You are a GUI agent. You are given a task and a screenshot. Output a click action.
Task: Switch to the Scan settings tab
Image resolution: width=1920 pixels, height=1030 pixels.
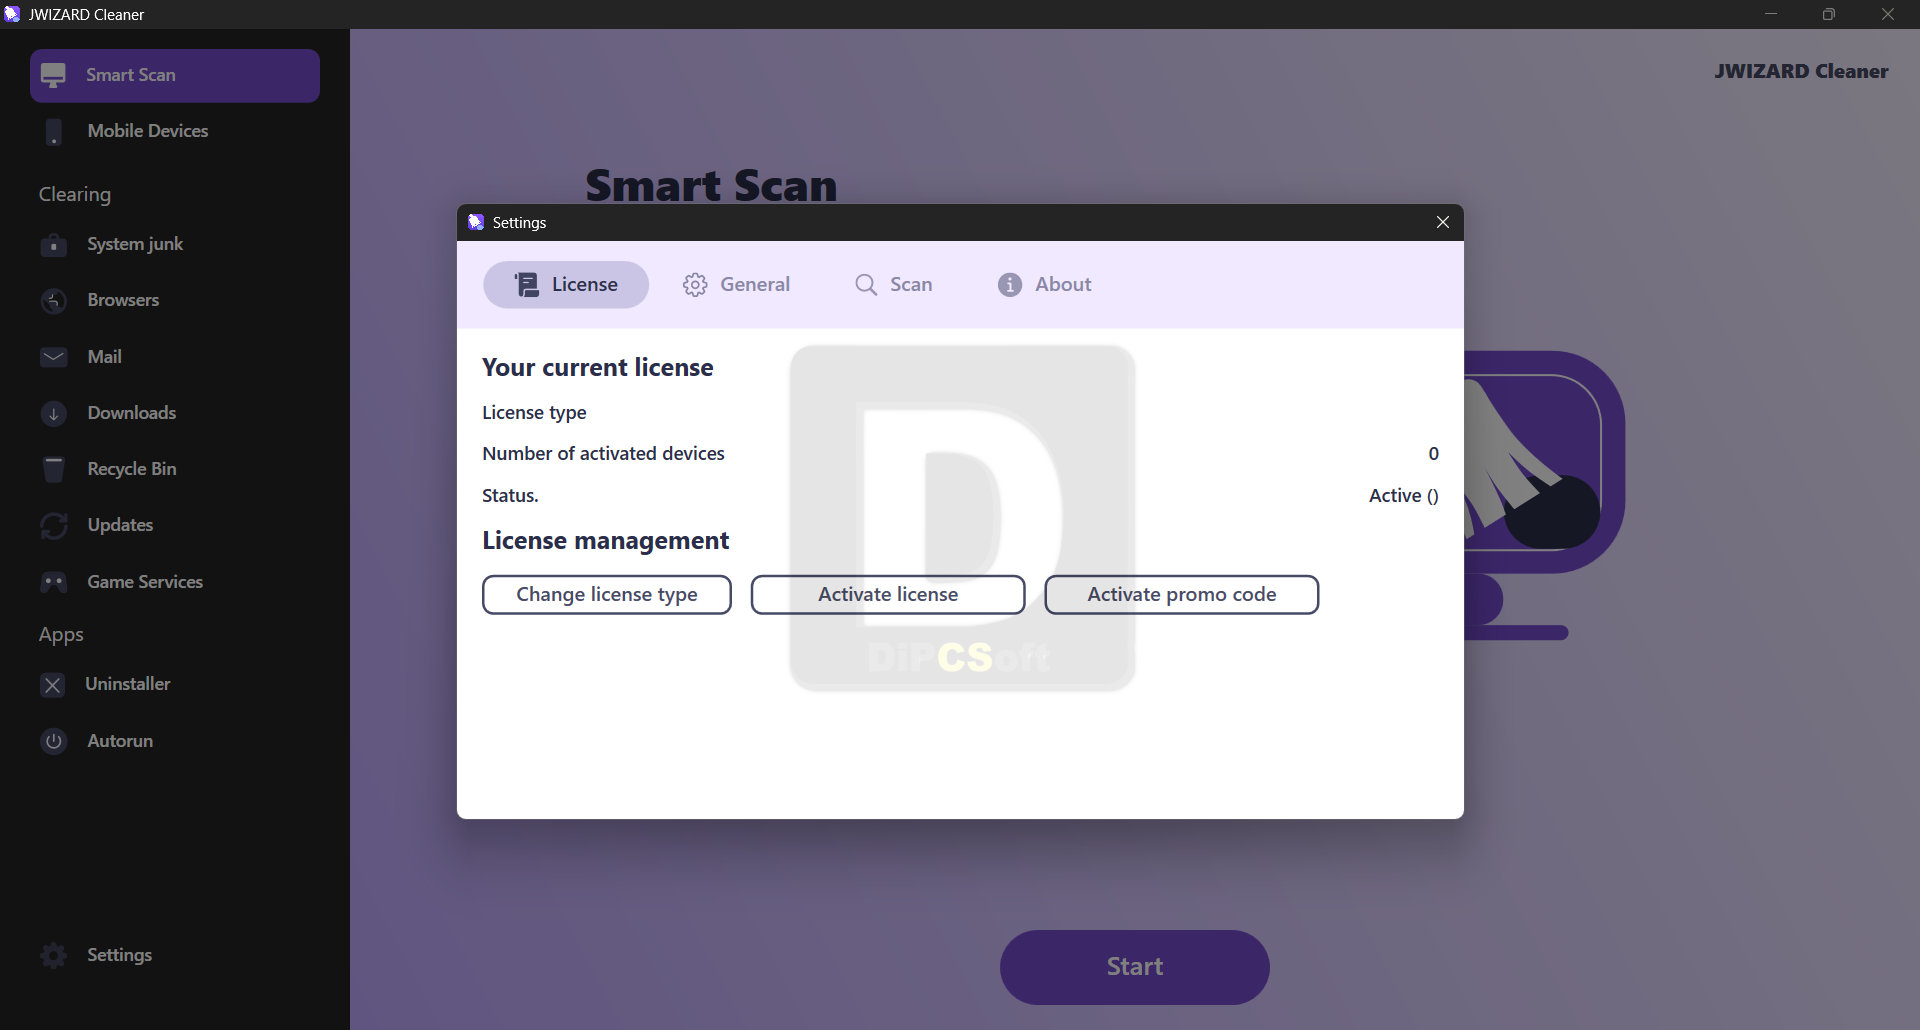tap(893, 285)
